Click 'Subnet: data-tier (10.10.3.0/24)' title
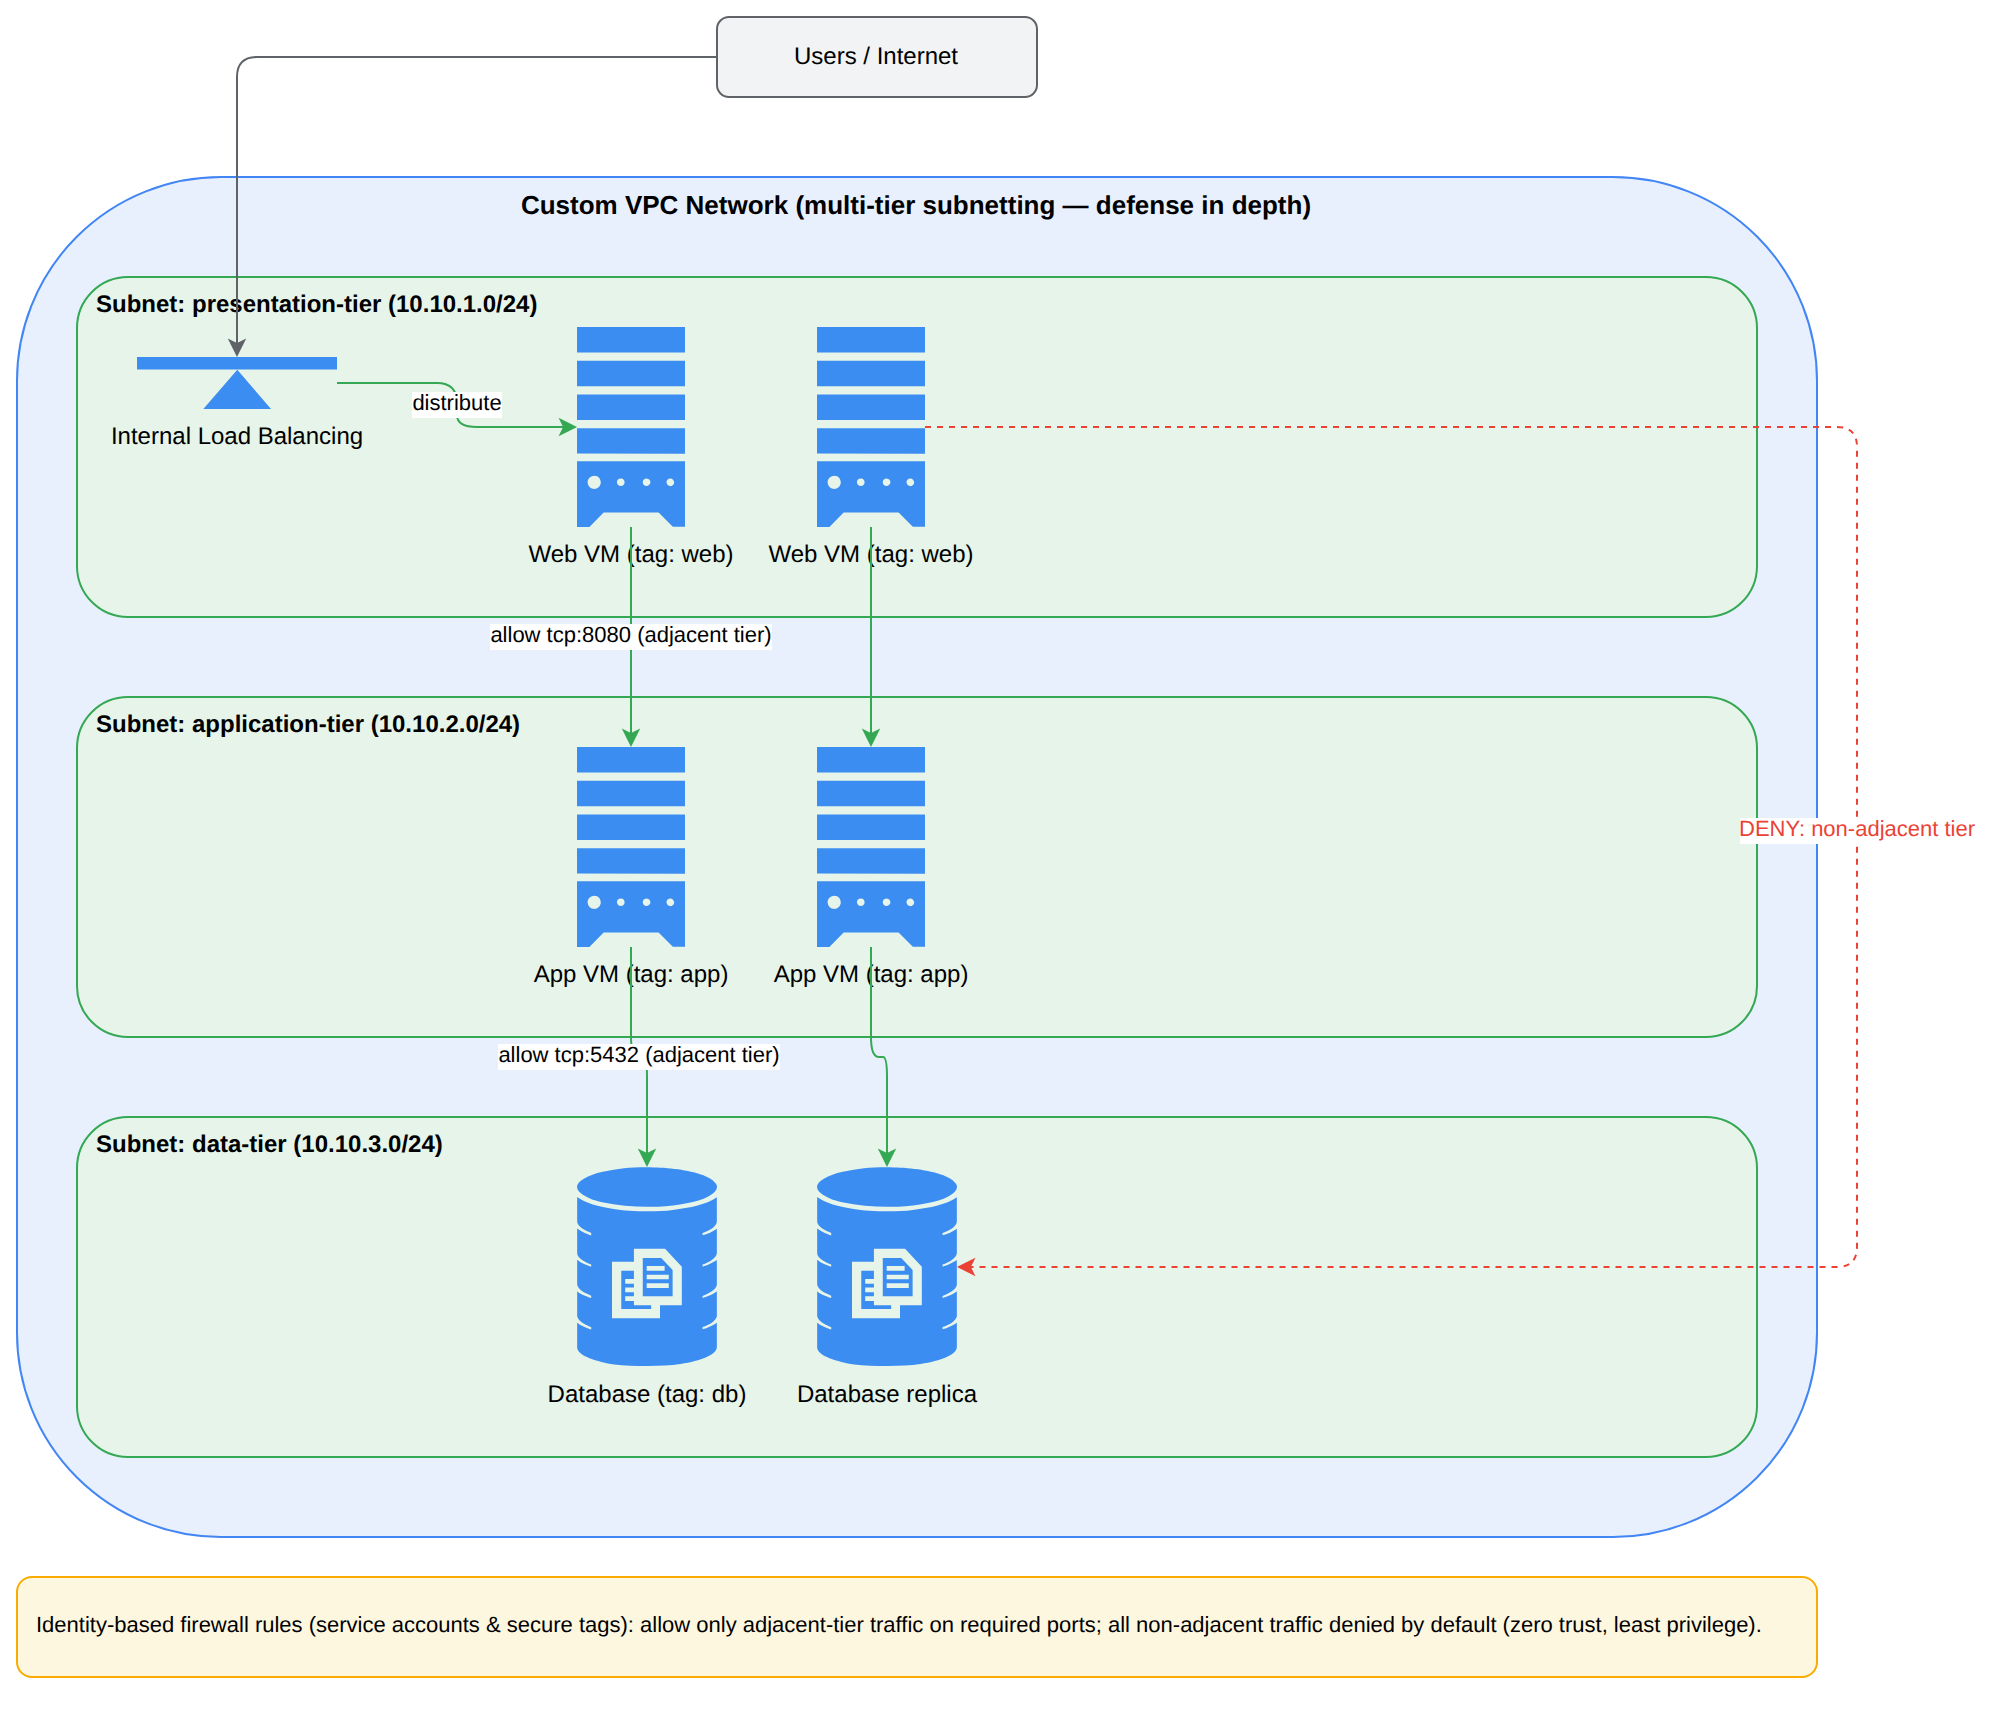 click(269, 1144)
